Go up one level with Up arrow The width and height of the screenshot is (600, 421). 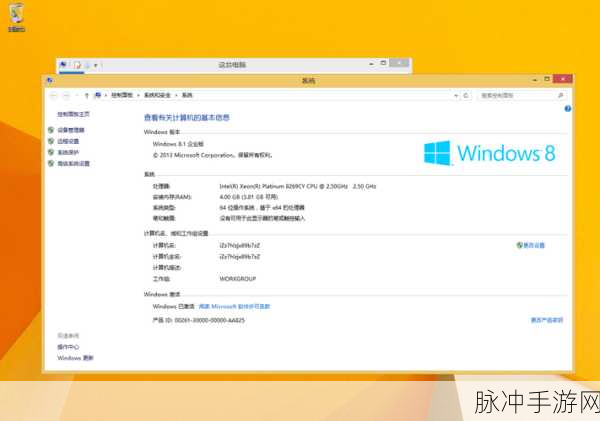pos(87,95)
